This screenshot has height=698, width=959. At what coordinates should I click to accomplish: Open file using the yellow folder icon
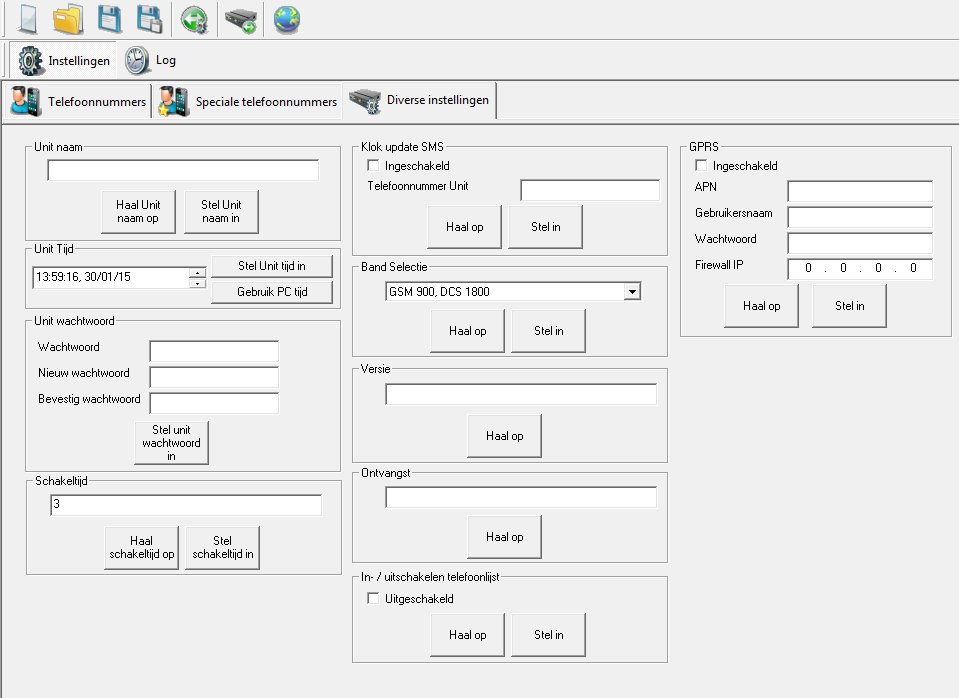pos(68,19)
